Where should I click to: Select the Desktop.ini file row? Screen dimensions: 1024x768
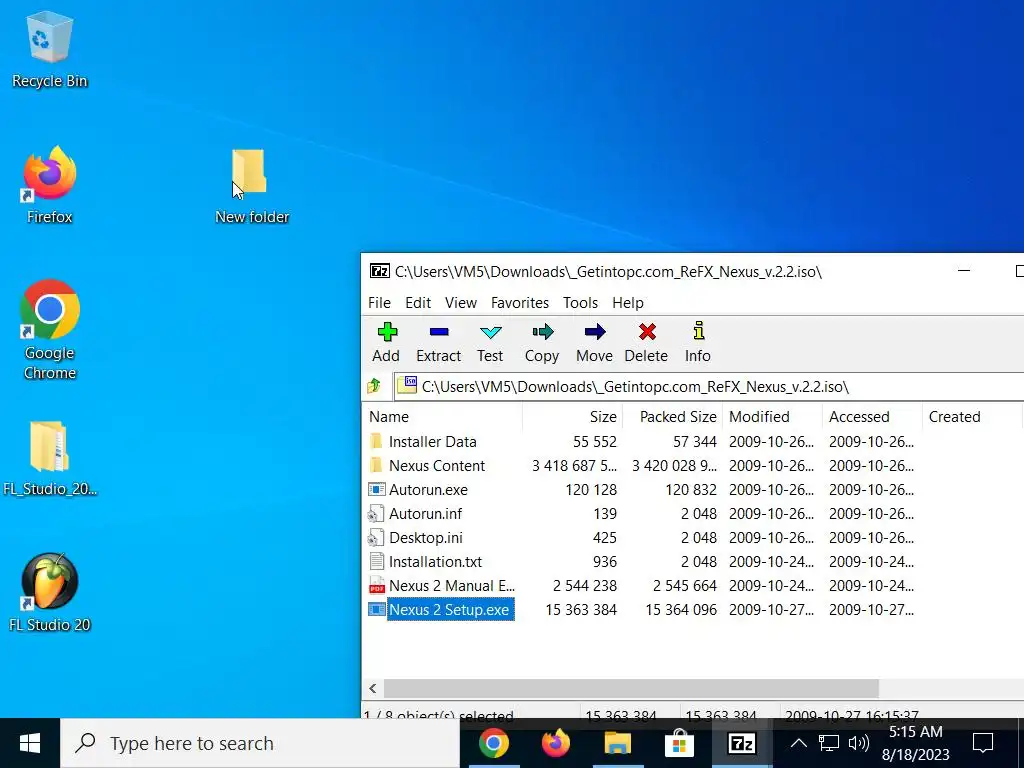pyautogui.click(x=641, y=537)
